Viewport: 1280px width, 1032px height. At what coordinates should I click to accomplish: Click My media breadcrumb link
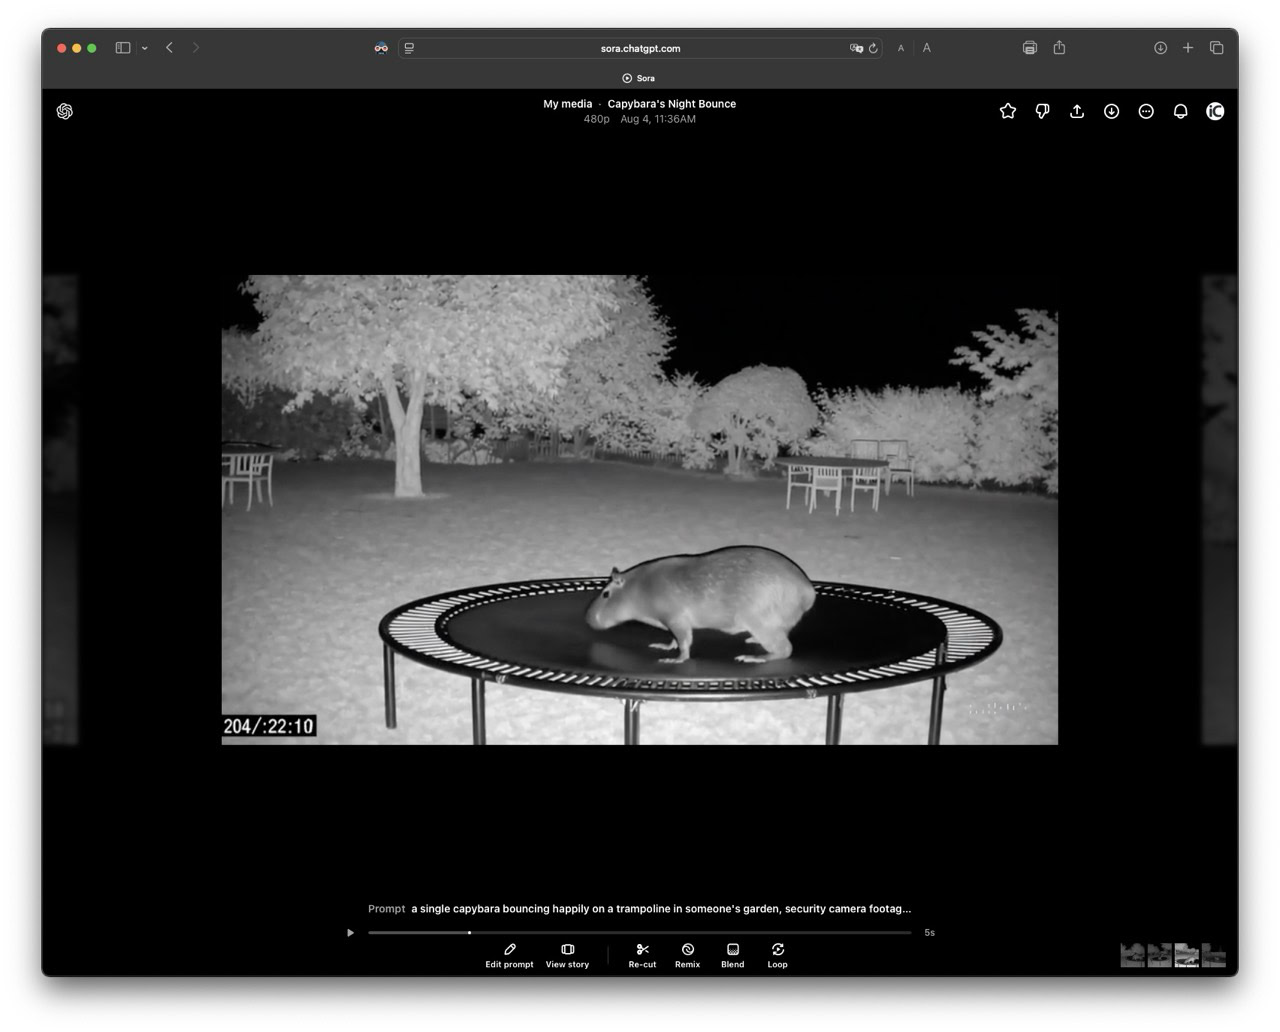click(x=567, y=104)
